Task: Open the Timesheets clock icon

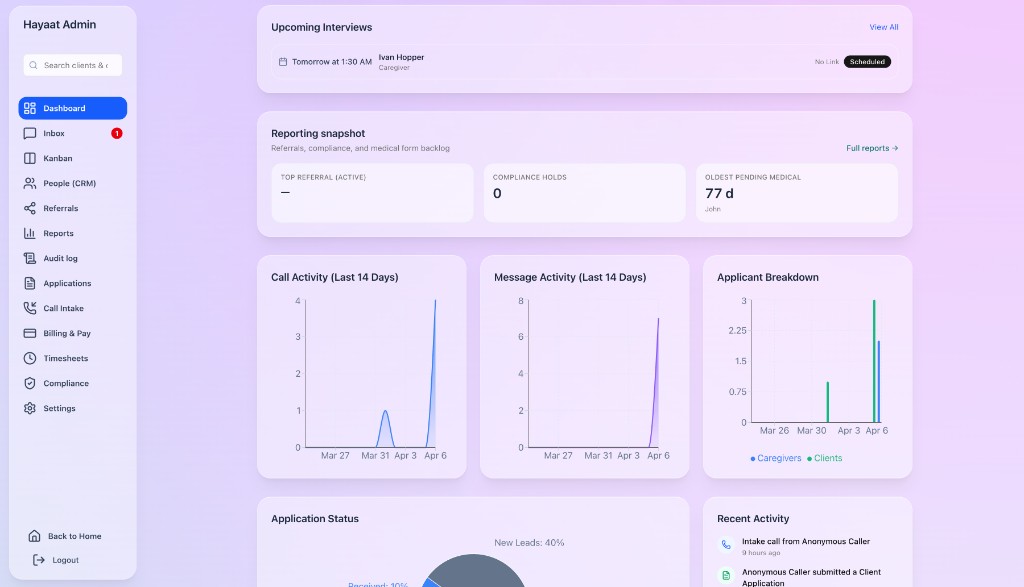Action: [x=32, y=358]
